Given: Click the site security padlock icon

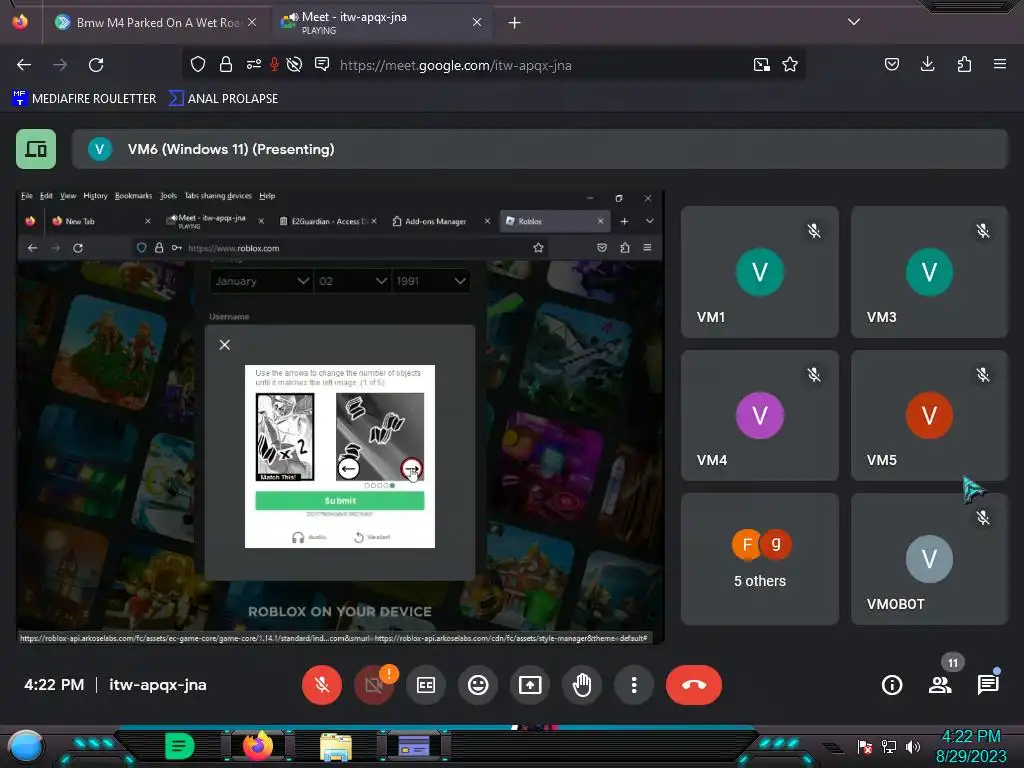Looking at the screenshot, I should (x=226, y=65).
